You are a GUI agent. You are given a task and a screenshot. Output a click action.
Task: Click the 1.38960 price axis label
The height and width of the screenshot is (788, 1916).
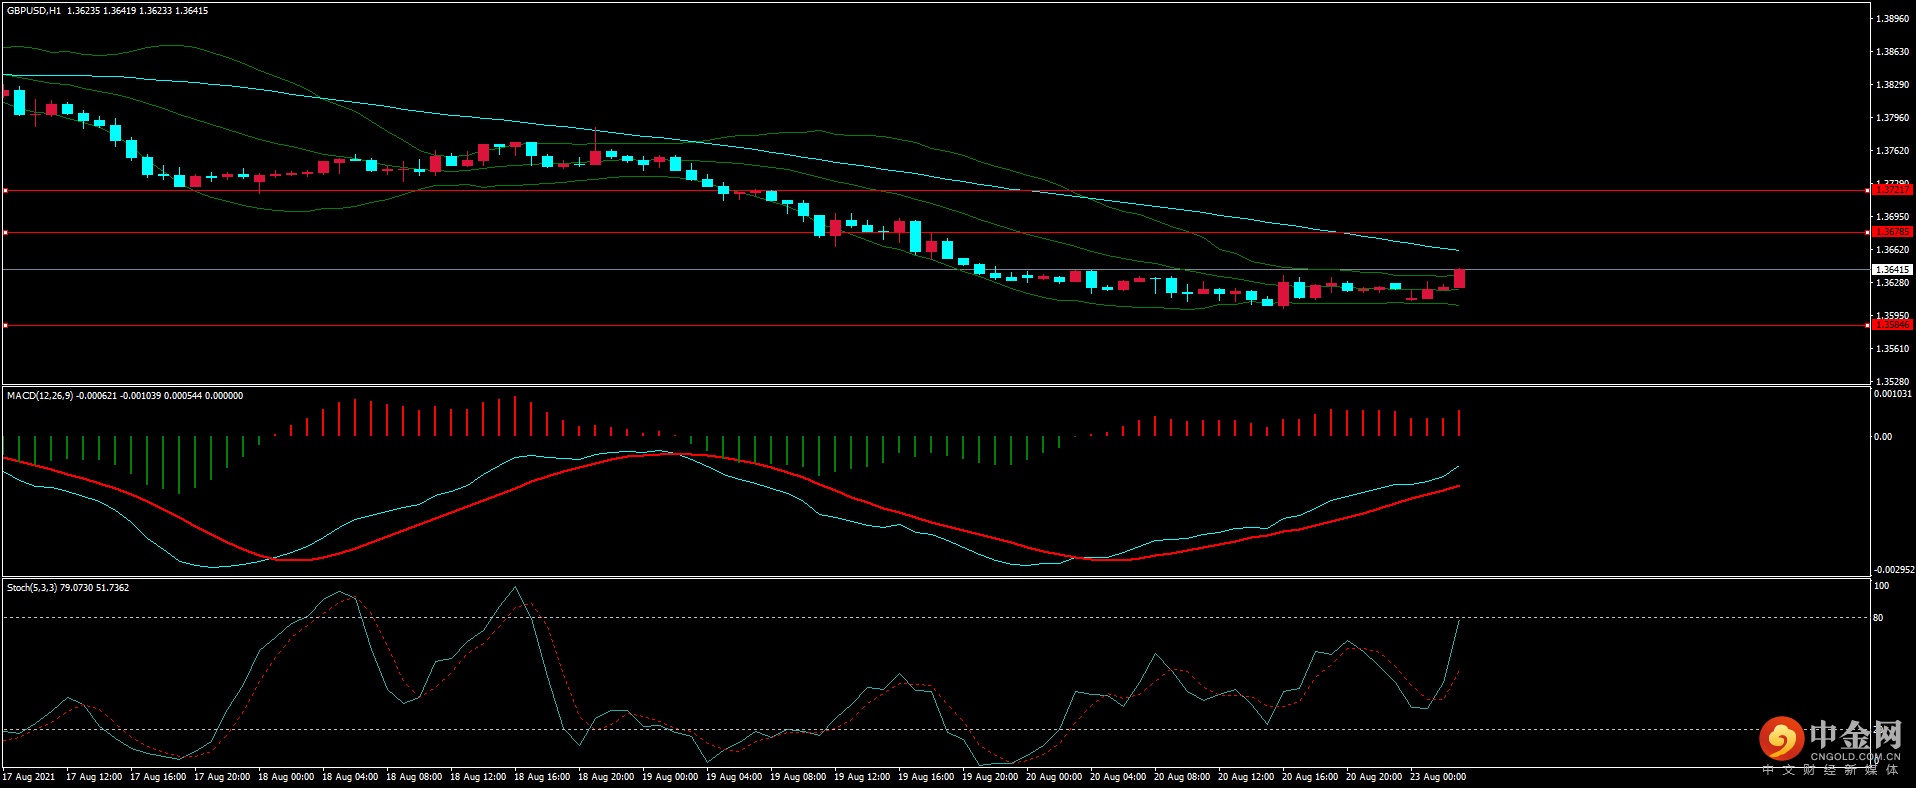tap(1892, 19)
